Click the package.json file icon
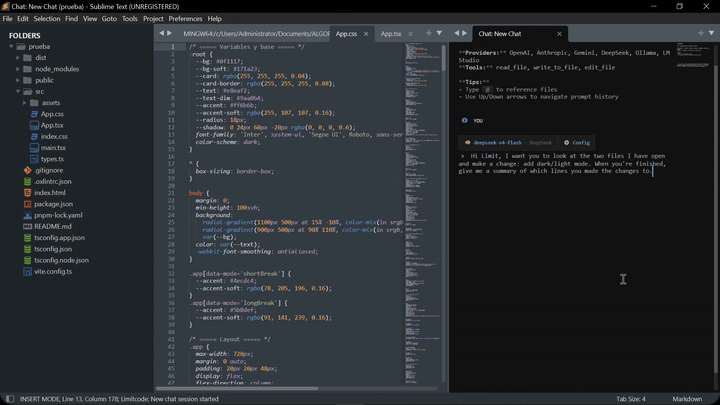The width and height of the screenshot is (720, 405). pos(28,204)
